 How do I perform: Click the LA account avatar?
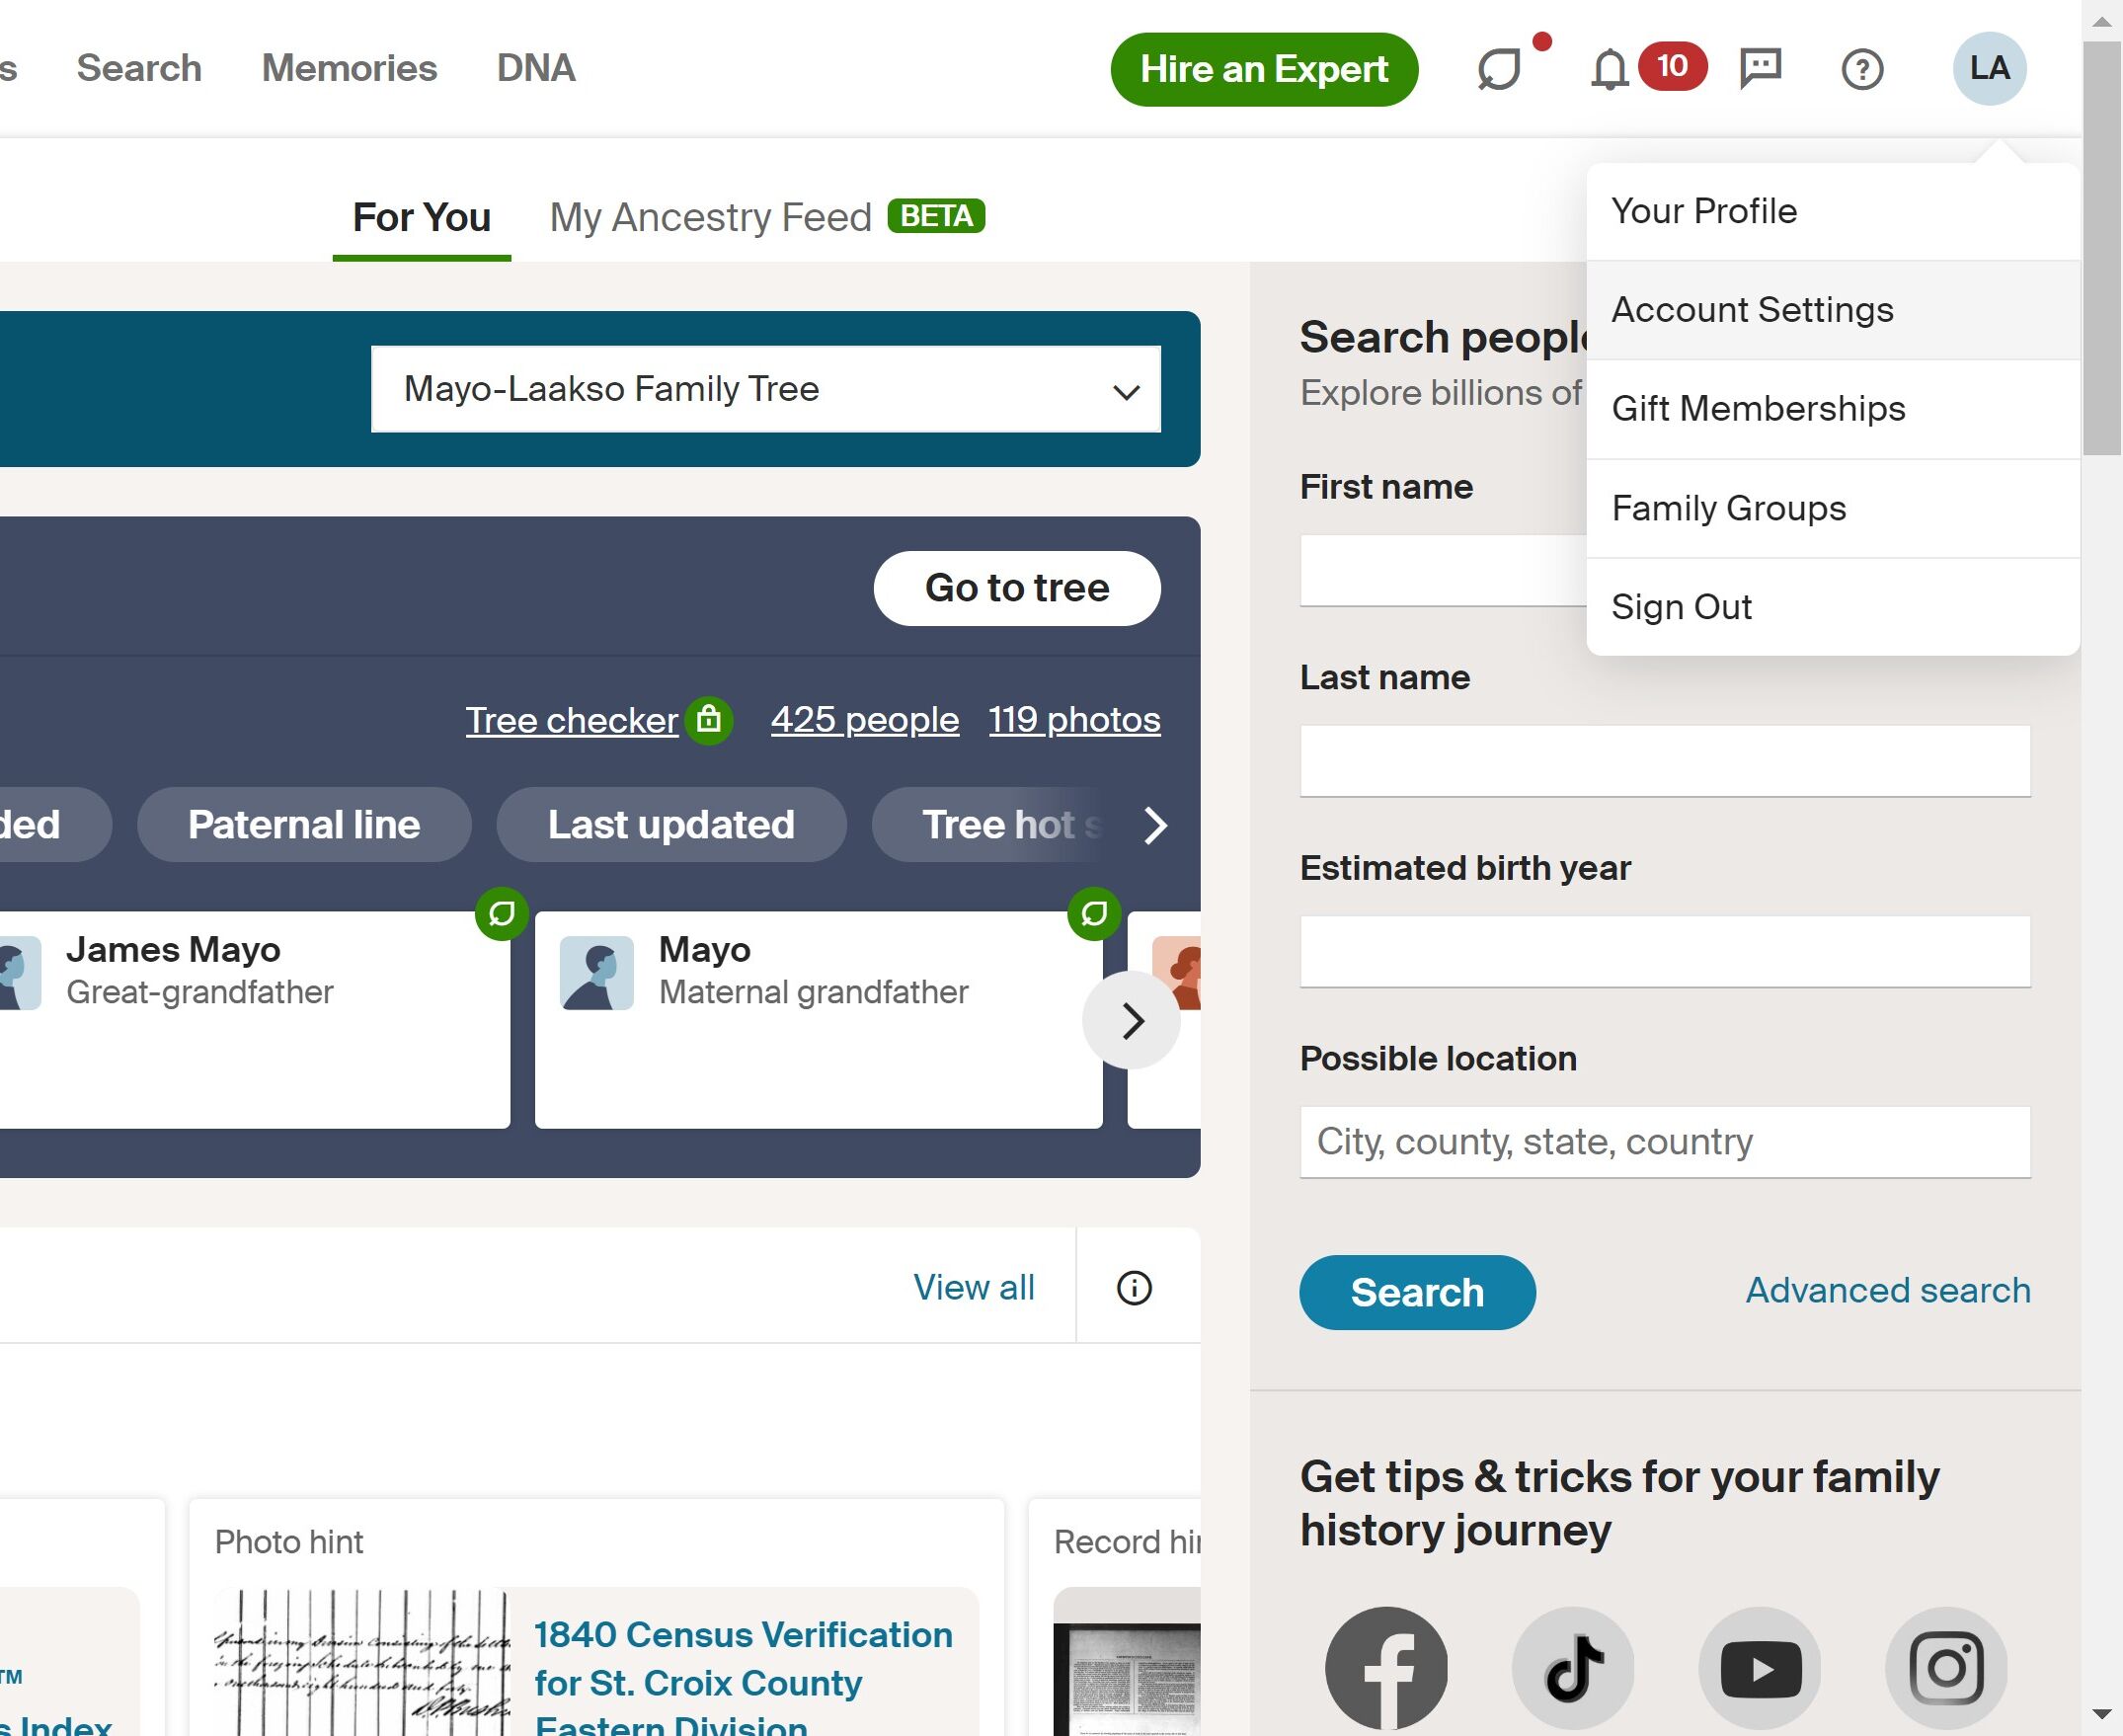pyautogui.click(x=1990, y=68)
